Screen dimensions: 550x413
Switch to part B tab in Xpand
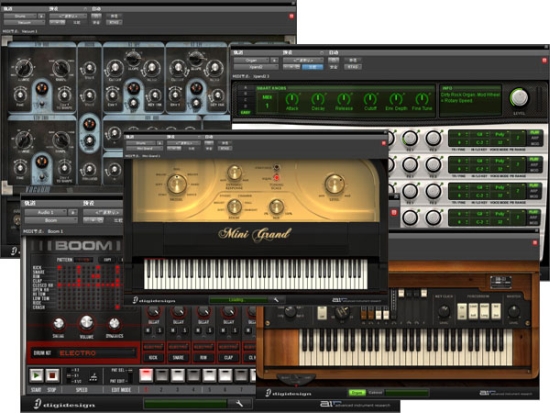point(245,94)
